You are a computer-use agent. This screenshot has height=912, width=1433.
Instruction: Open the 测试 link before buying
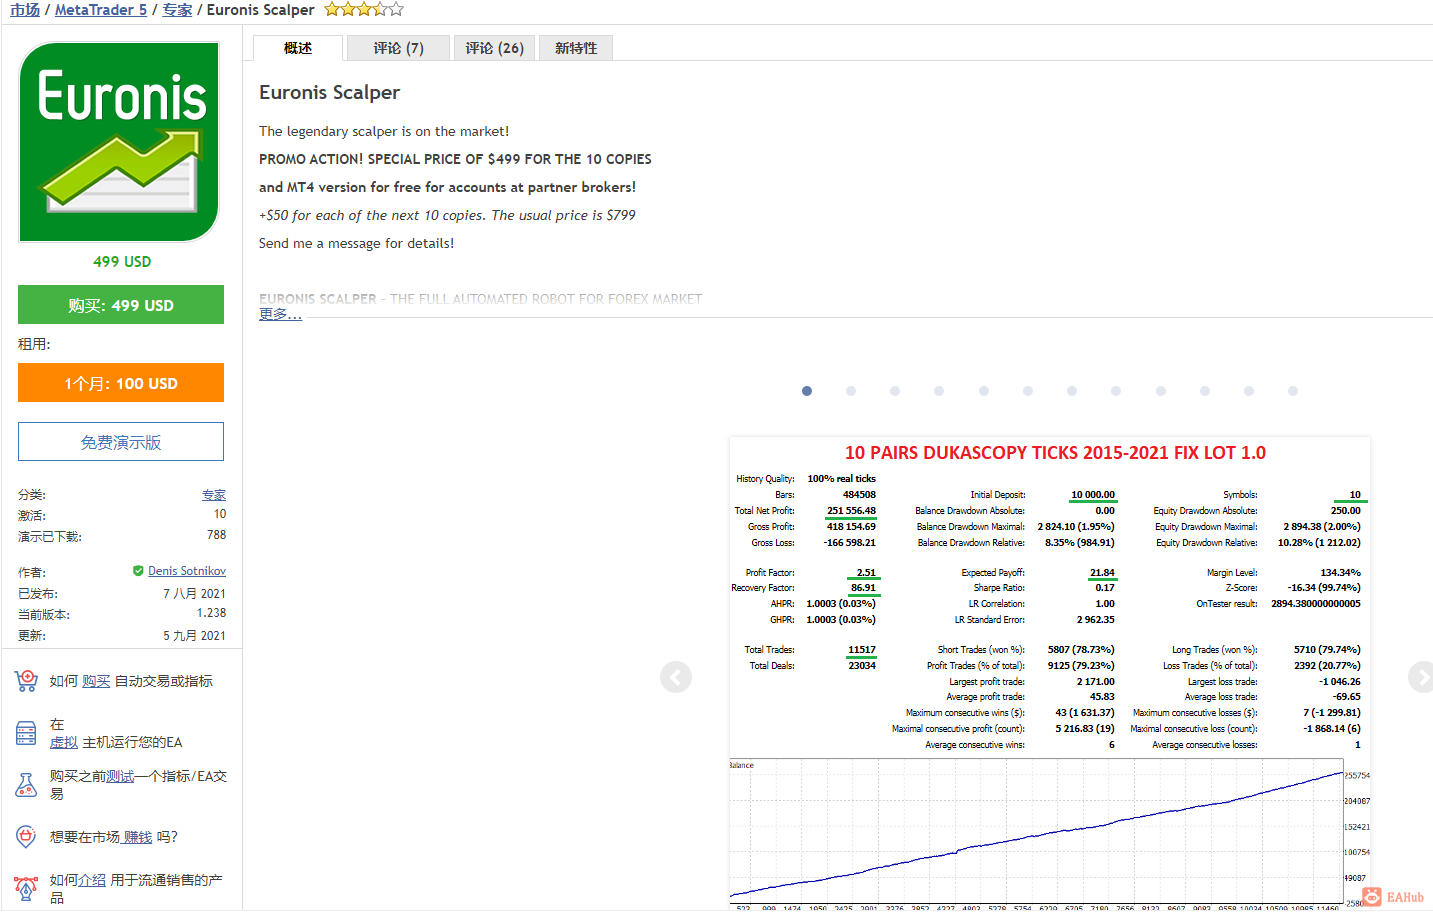click(x=120, y=776)
